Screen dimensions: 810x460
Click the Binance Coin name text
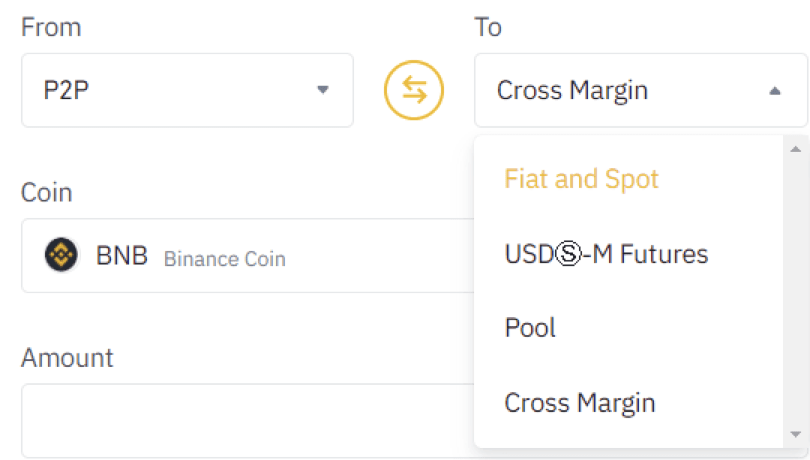coord(225,258)
